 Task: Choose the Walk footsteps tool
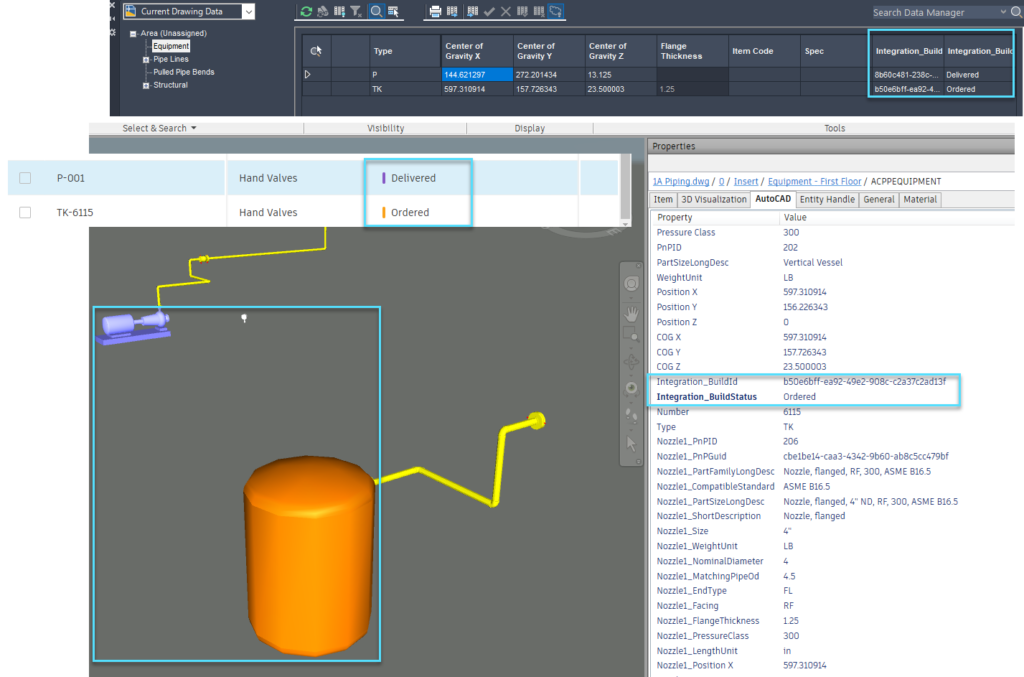(x=631, y=414)
